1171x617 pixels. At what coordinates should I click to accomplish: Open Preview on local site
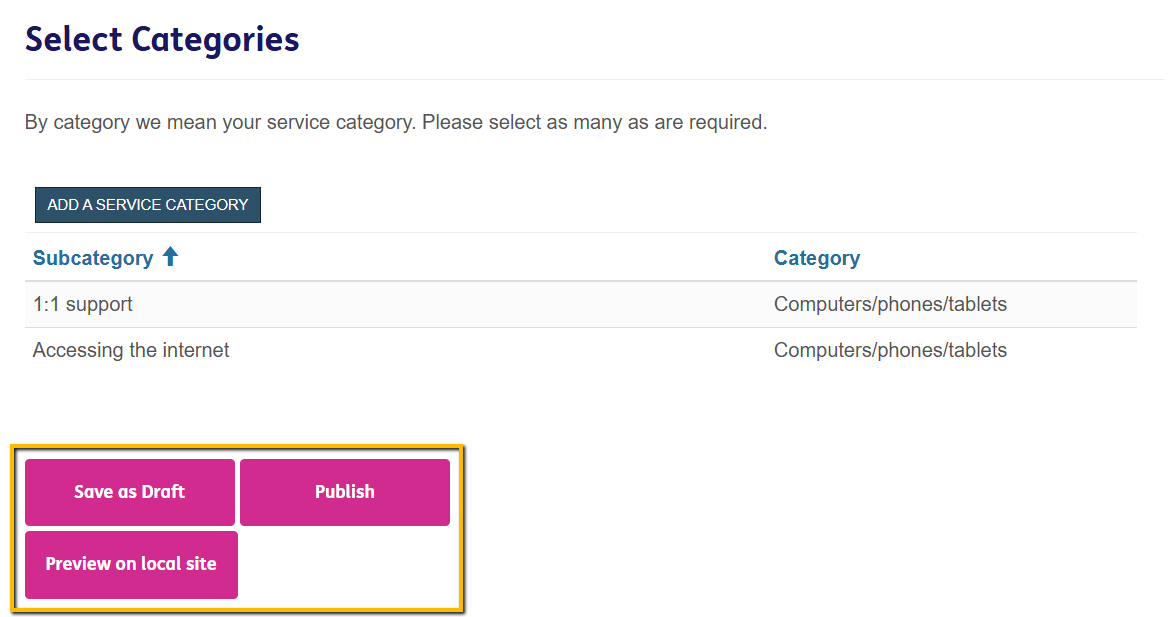(131, 564)
